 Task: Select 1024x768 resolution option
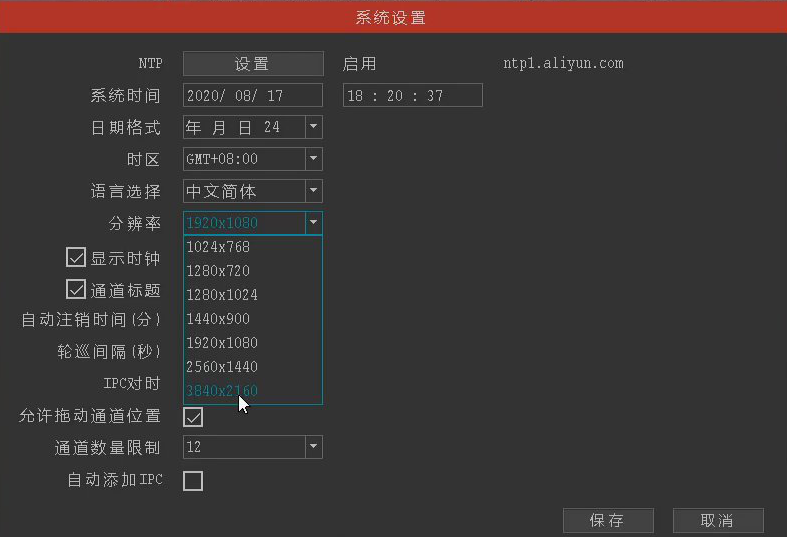[x=218, y=247]
